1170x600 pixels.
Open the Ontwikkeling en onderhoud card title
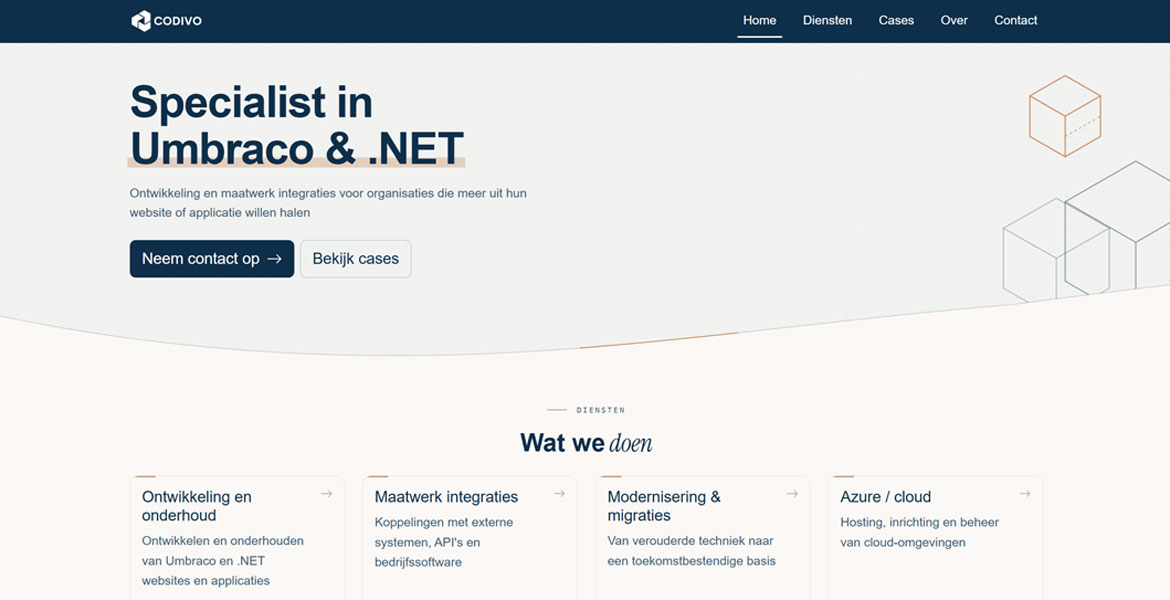pos(197,506)
